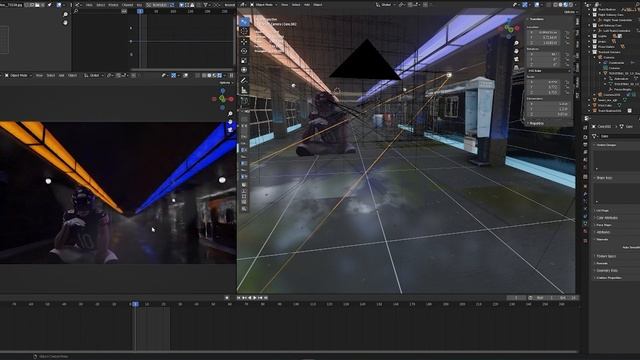Select the Scale tool in main viewport

(x=244, y=60)
